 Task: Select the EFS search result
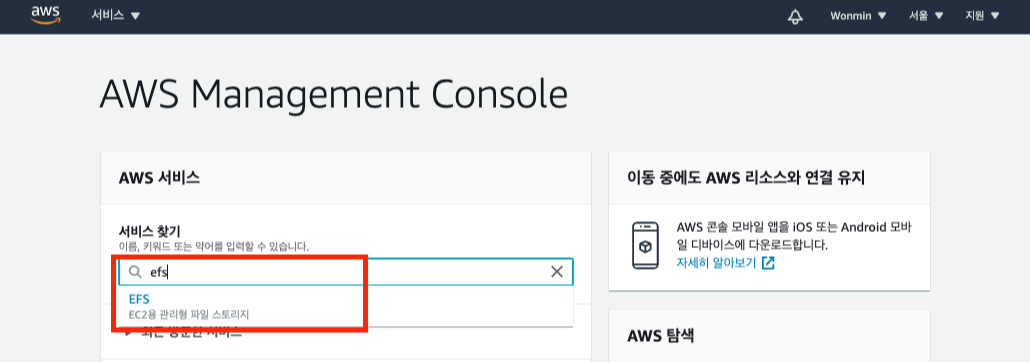point(139,299)
